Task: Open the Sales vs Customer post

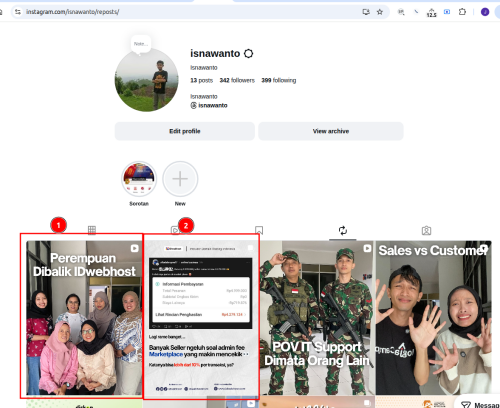Action: pyautogui.click(x=433, y=318)
